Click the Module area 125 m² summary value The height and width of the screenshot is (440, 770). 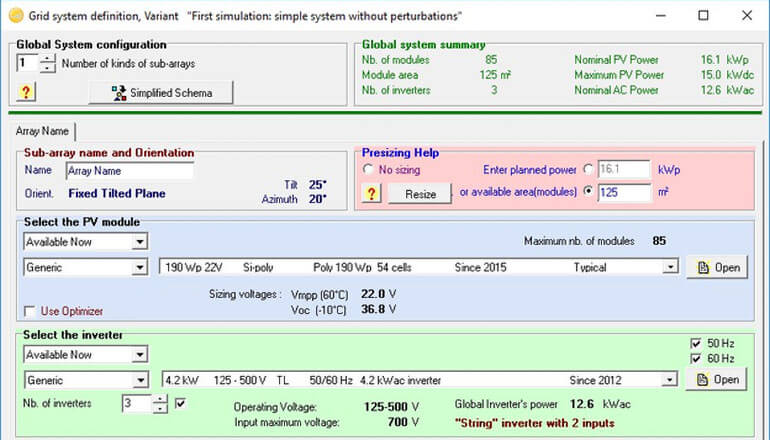(495, 75)
